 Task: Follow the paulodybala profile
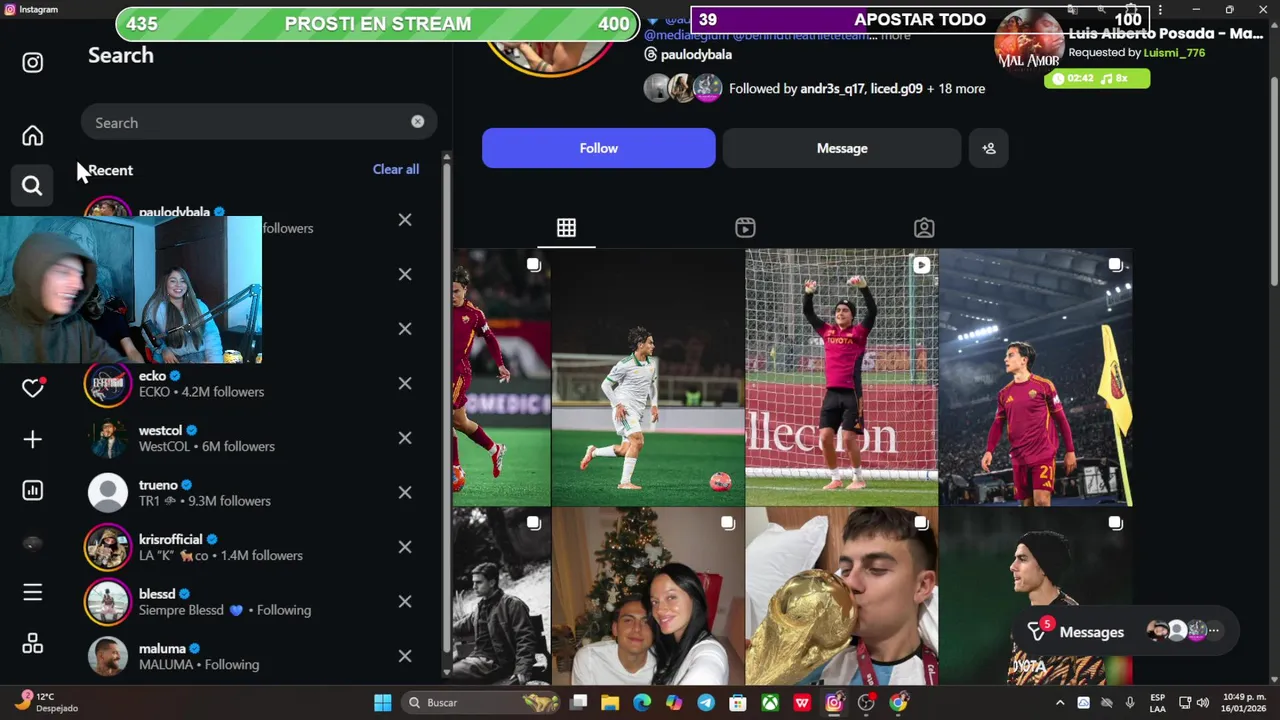coord(599,148)
